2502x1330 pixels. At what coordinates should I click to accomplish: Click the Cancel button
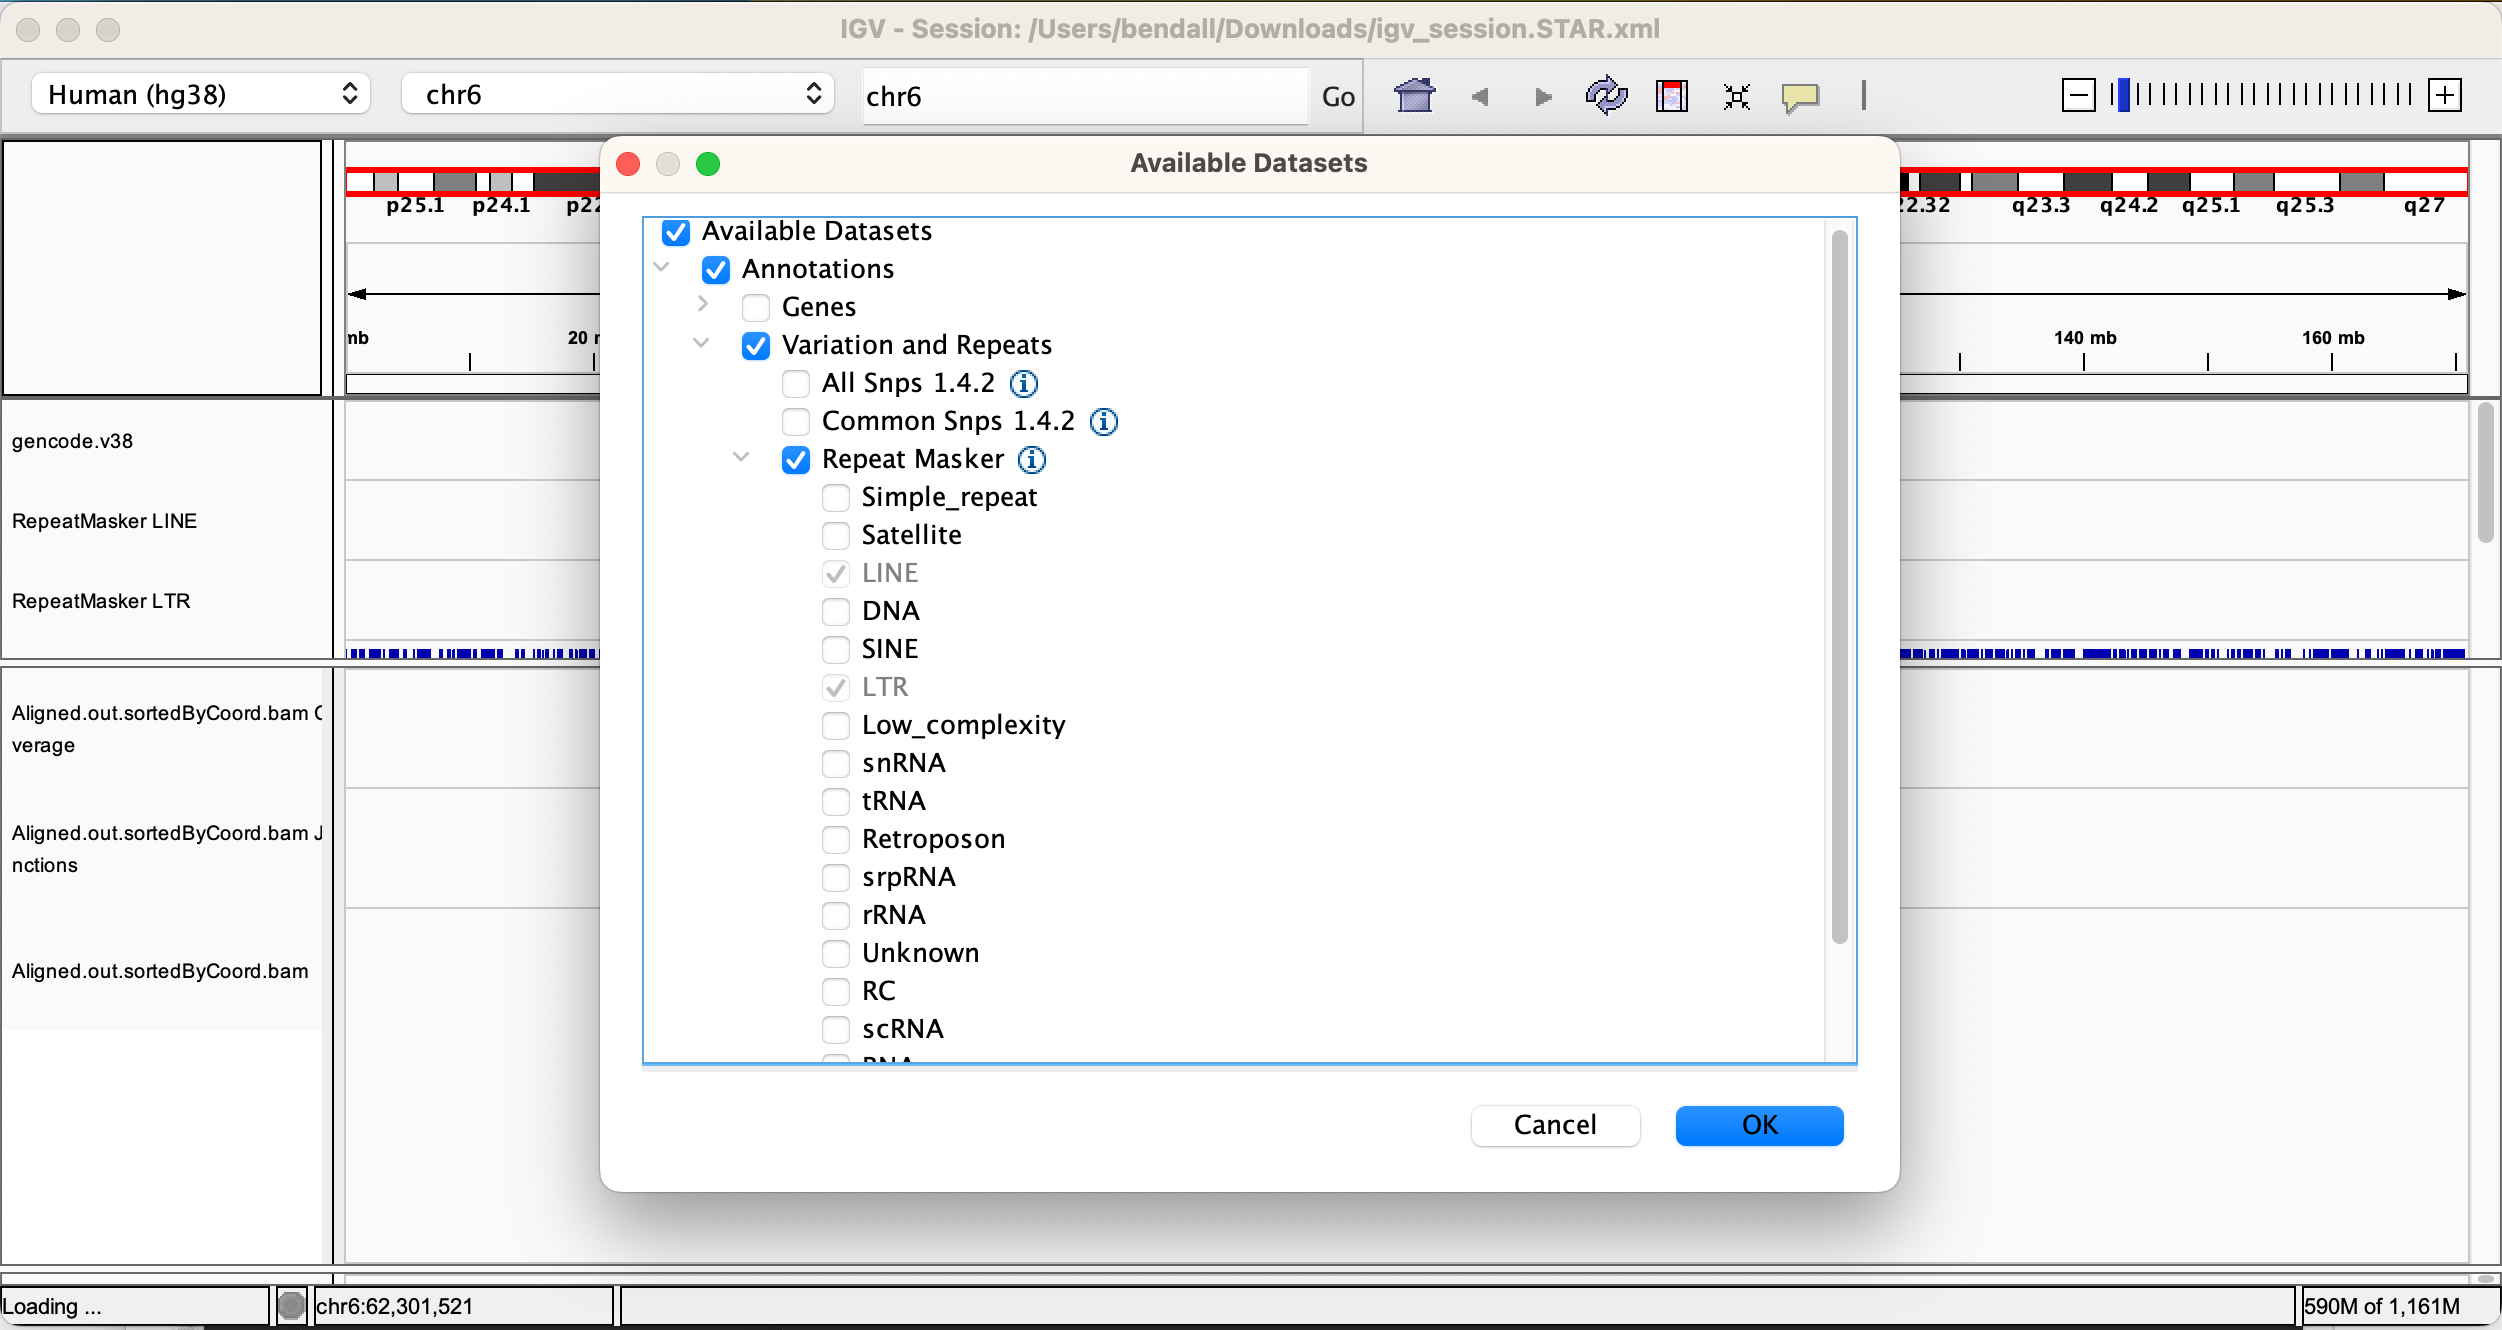pos(1555,1125)
